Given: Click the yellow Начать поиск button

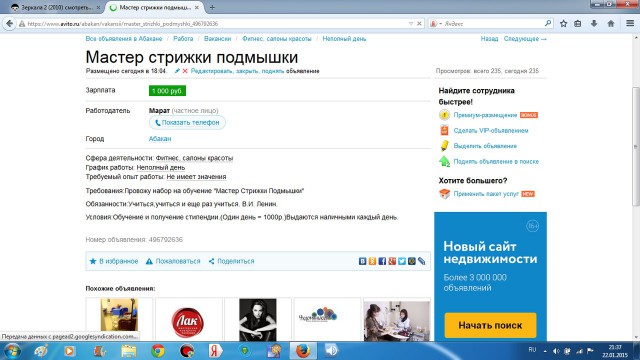Looking at the screenshot, I should pos(490,325).
